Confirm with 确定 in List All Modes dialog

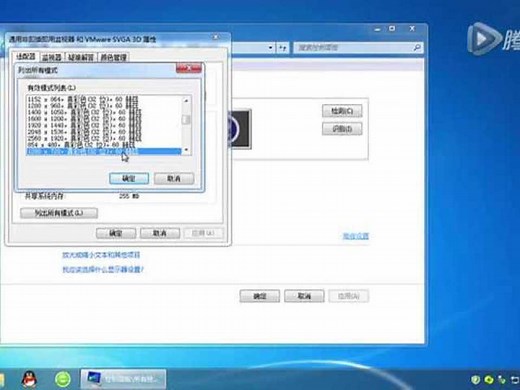(x=129, y=179)
